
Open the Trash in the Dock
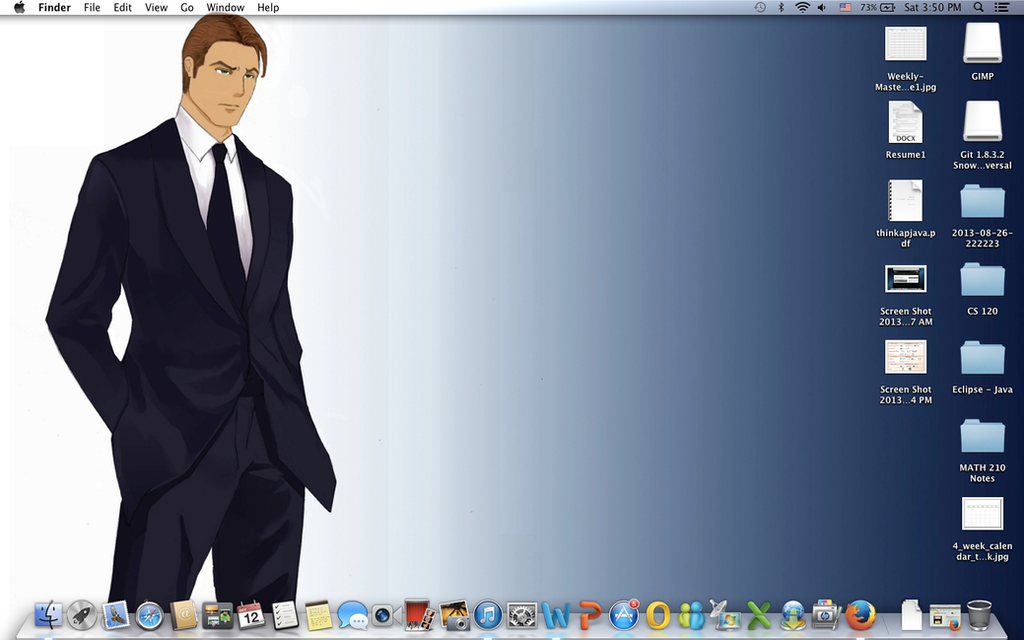(x=979, y=615)
